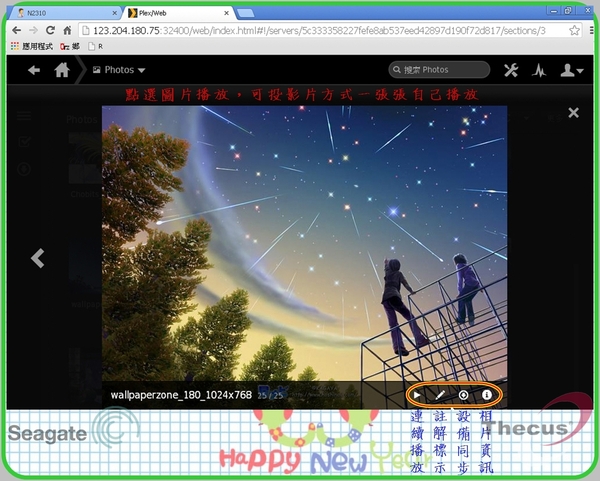This screenshot has height=481, width=600.
Task: Go to previous photo with left chevron
Action: pyautogui.click(x=38, y=258)
